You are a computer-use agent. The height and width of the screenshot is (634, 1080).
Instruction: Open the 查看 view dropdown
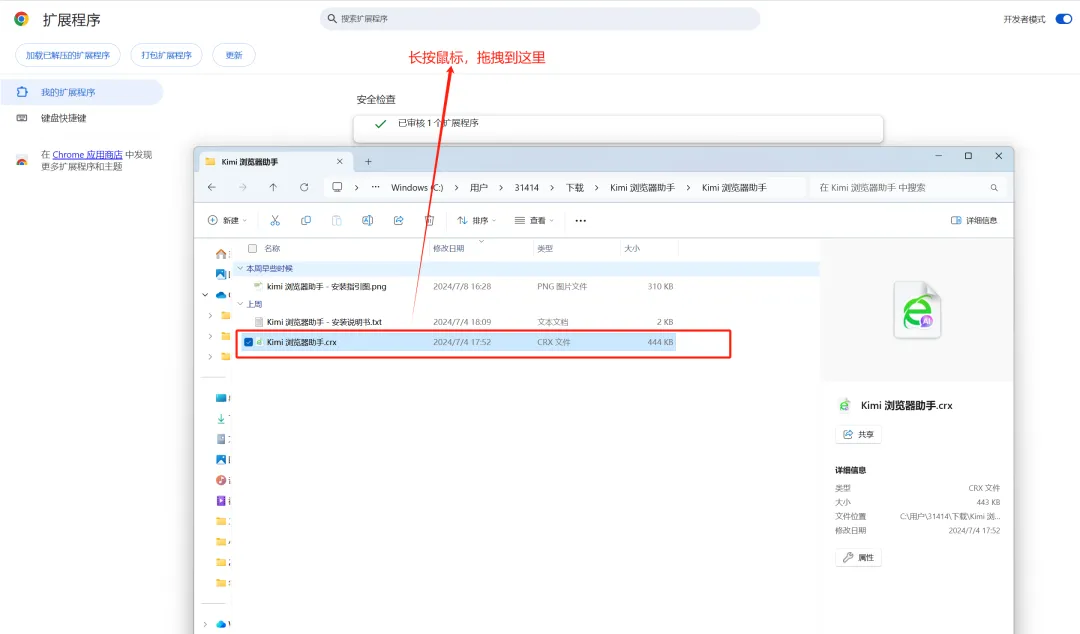[535, 220]
